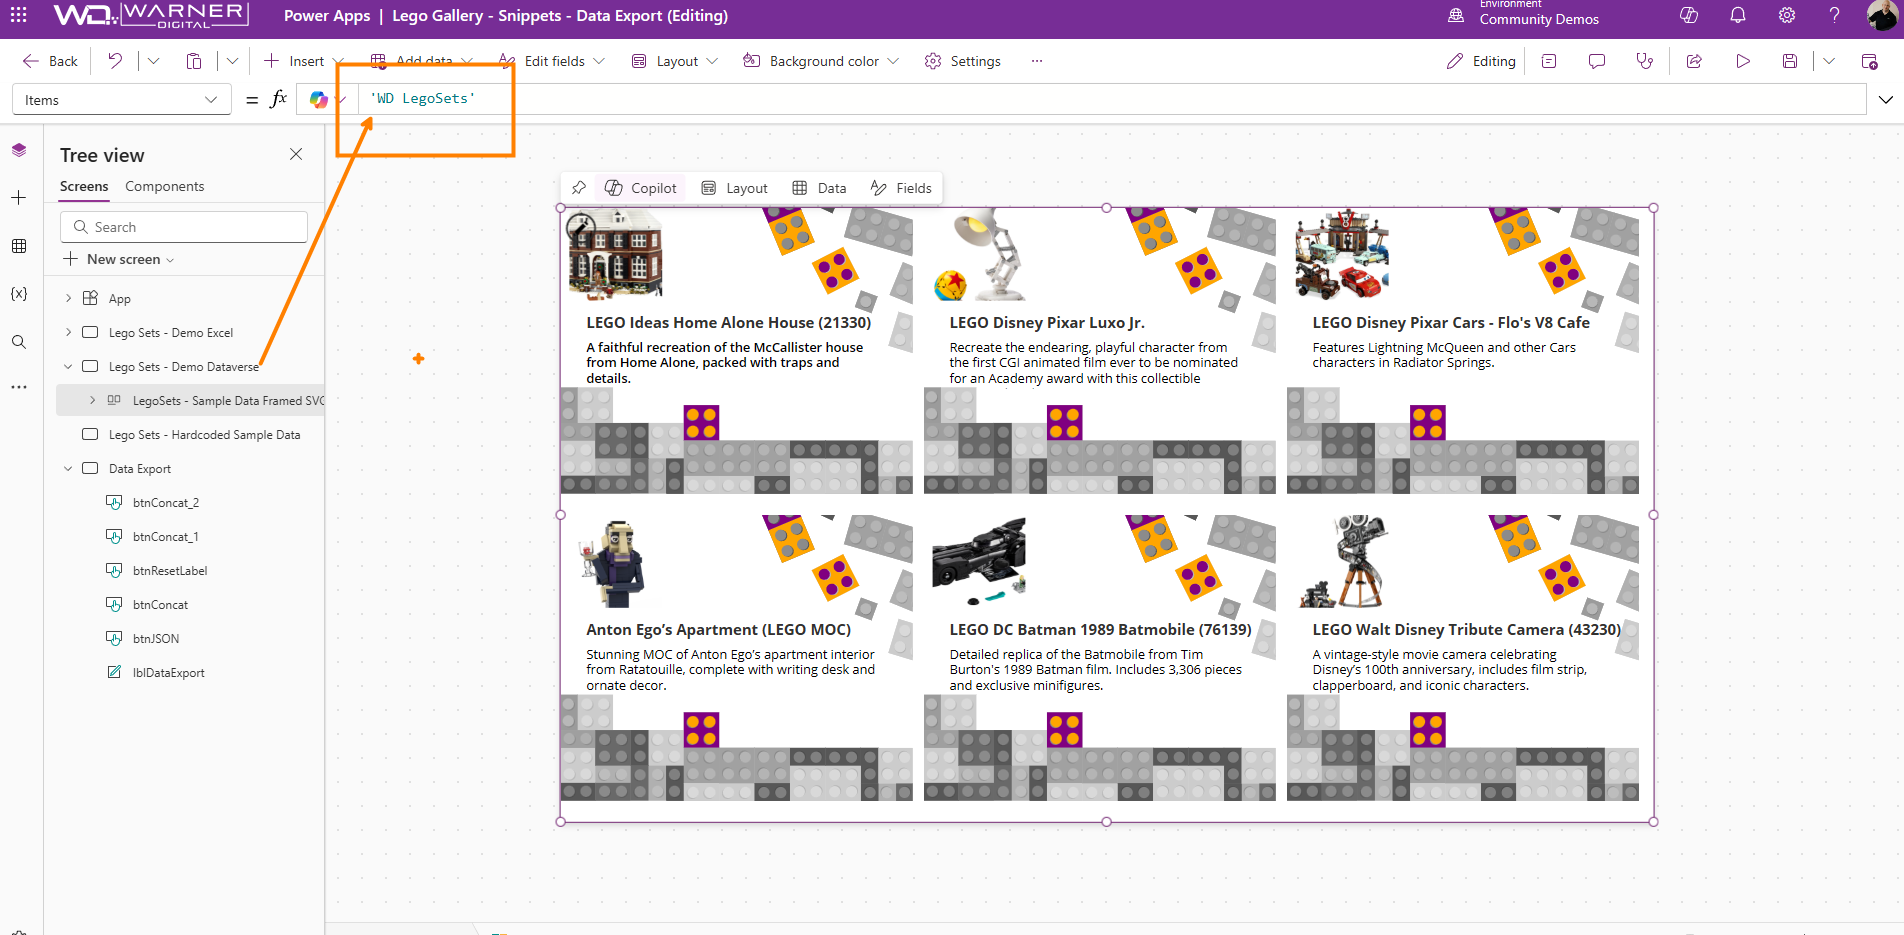
Task: Collapse the Data Export screen node
Action: click(x=68, y=469)
